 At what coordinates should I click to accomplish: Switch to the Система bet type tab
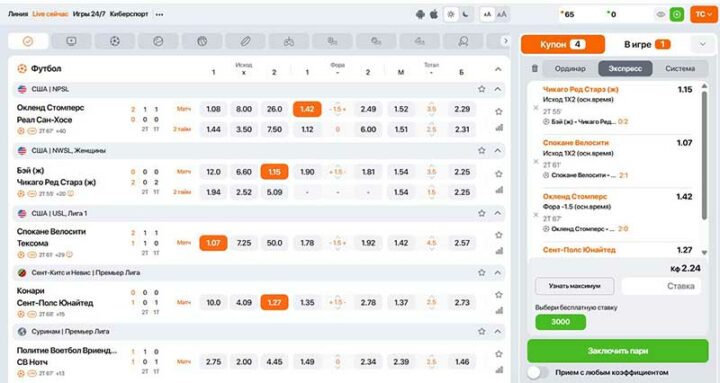(680, 68)
